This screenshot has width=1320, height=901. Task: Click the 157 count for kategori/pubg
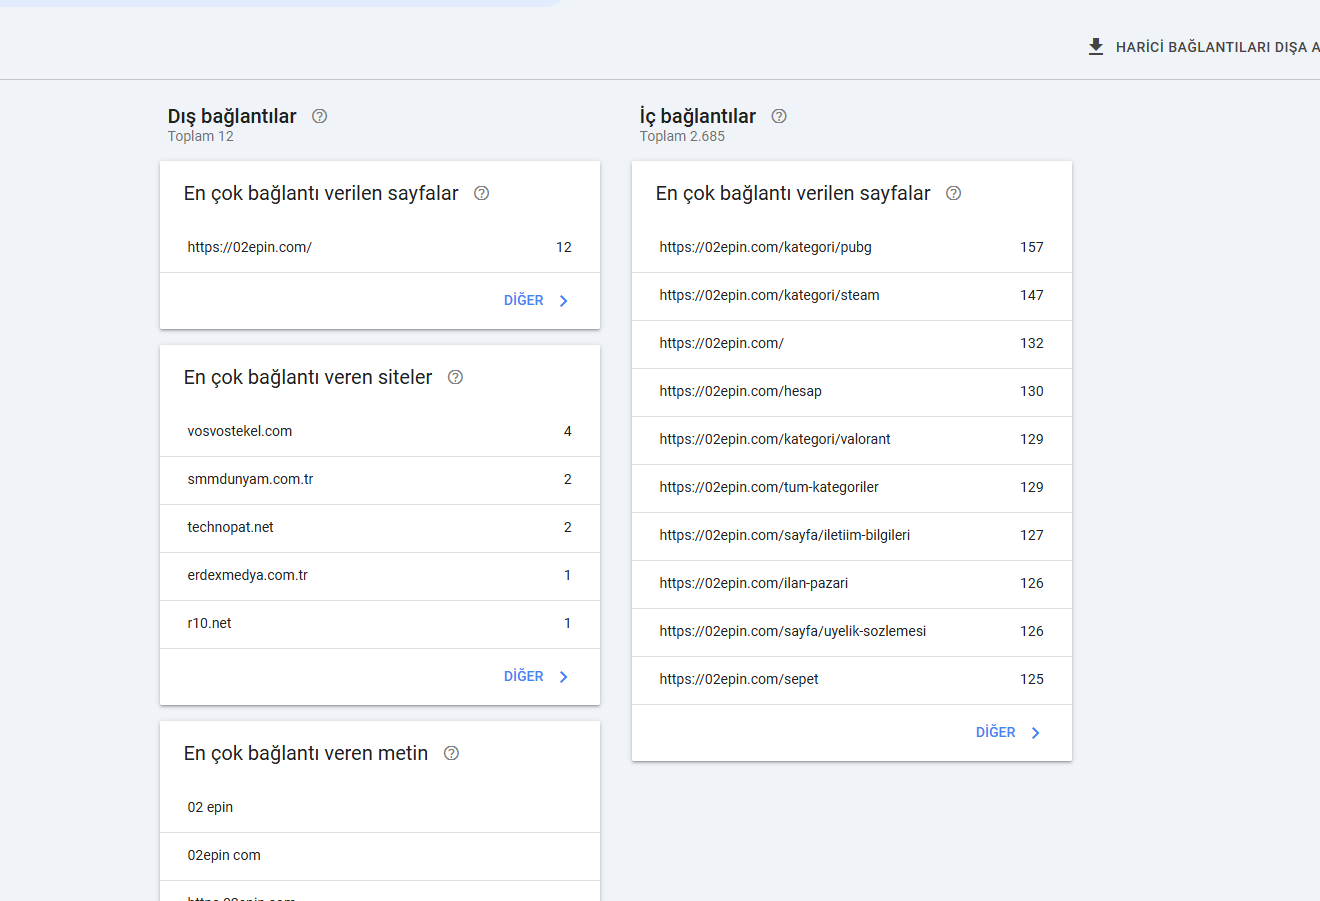pyautogui.click(x=1032, y=247)
